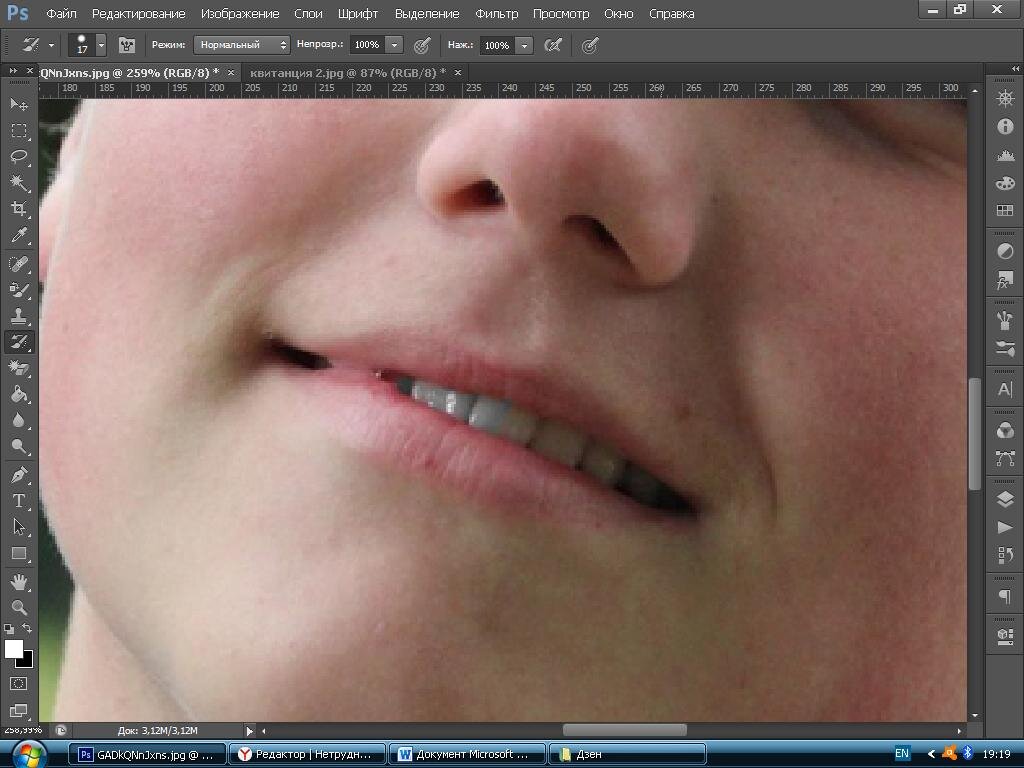Select the Eraser tool

19,368
